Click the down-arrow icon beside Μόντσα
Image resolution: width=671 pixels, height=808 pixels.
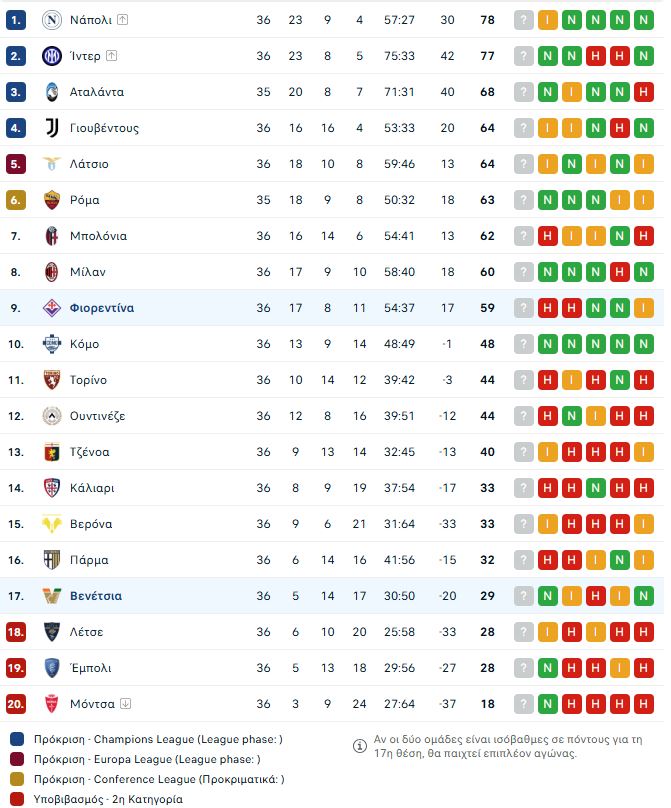[x=125, y=704]
